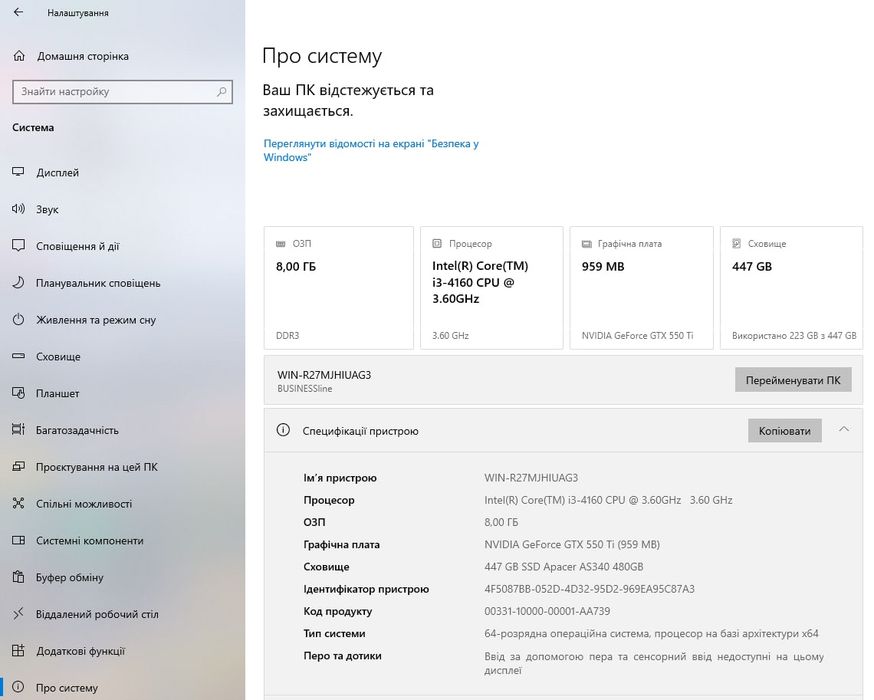874x700 pixels.
Task: Open Віддалений робочий стіл settings
Action: click(123, 614)
